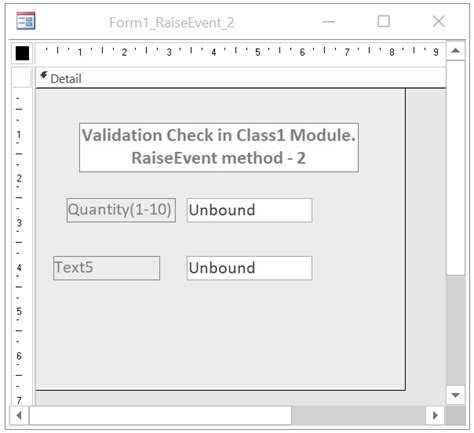Click the Unbound text box beside Text5
This screenshot has width=474, height=433.
click(249, 268)
